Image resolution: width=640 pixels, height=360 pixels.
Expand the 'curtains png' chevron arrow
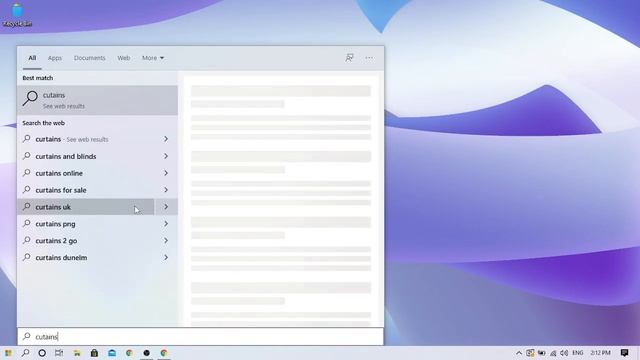click(x=166, y=224)
